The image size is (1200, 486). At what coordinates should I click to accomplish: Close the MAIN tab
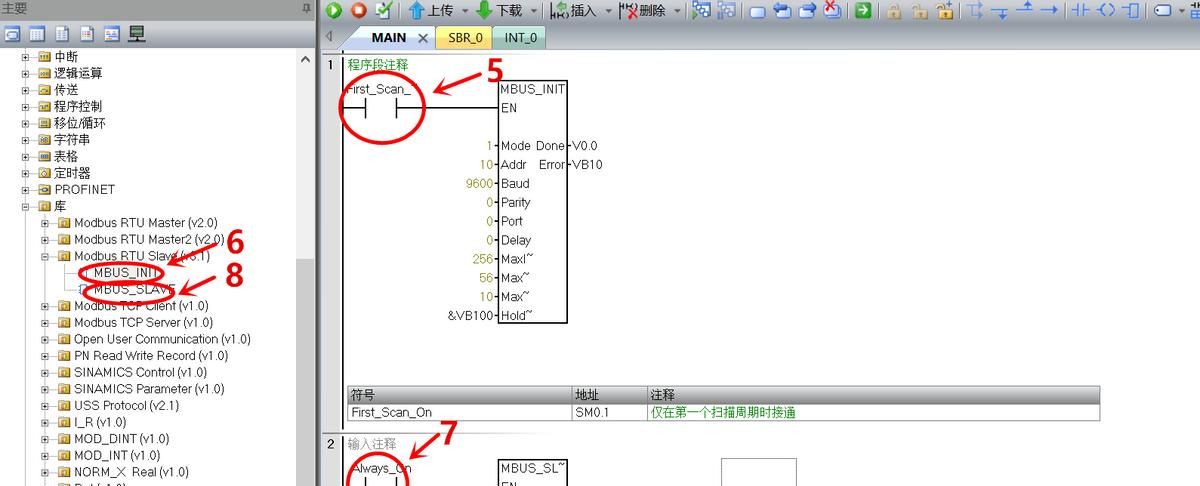click(x=423, y=38)
